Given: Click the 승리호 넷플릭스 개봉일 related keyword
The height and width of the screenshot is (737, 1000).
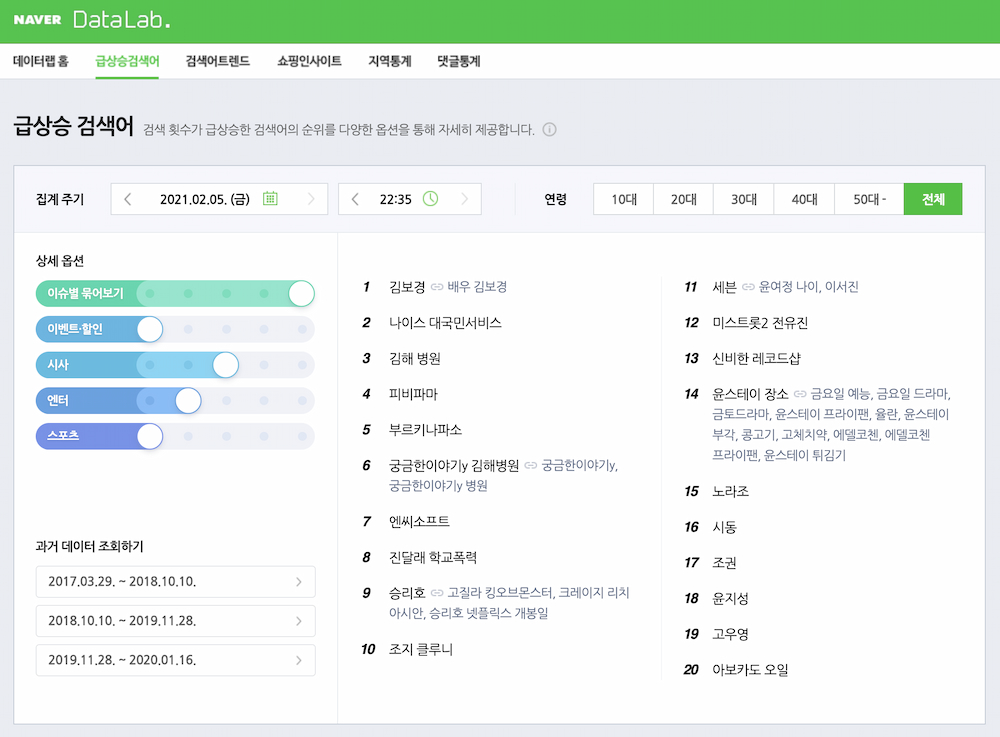Looking at the screenshot, I should tap(489, 613).
